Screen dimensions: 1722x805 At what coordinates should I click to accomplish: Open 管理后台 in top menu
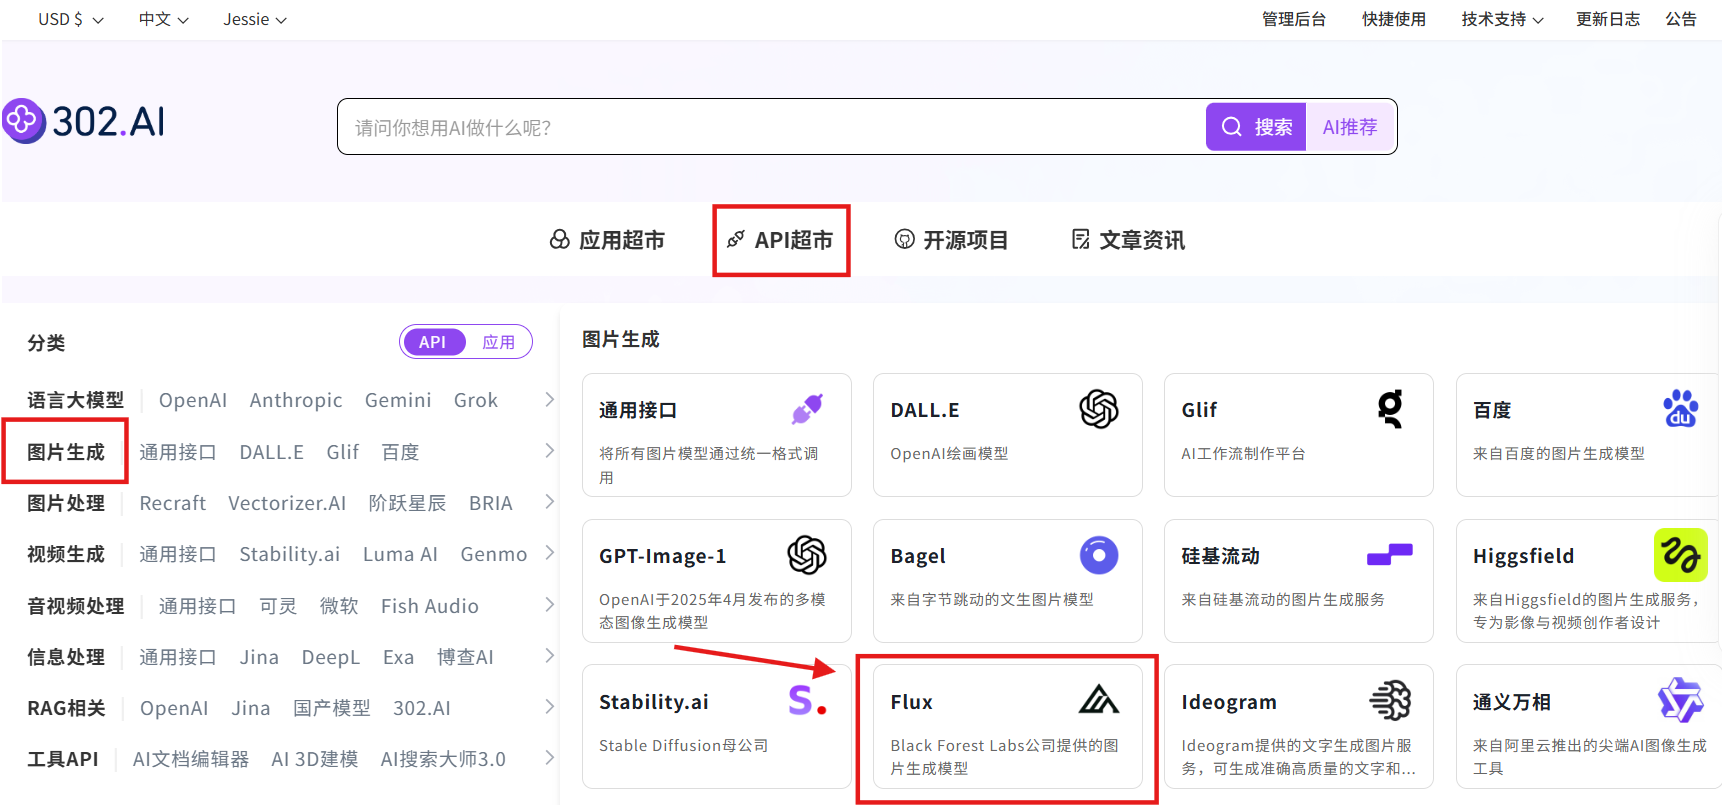1293,19
